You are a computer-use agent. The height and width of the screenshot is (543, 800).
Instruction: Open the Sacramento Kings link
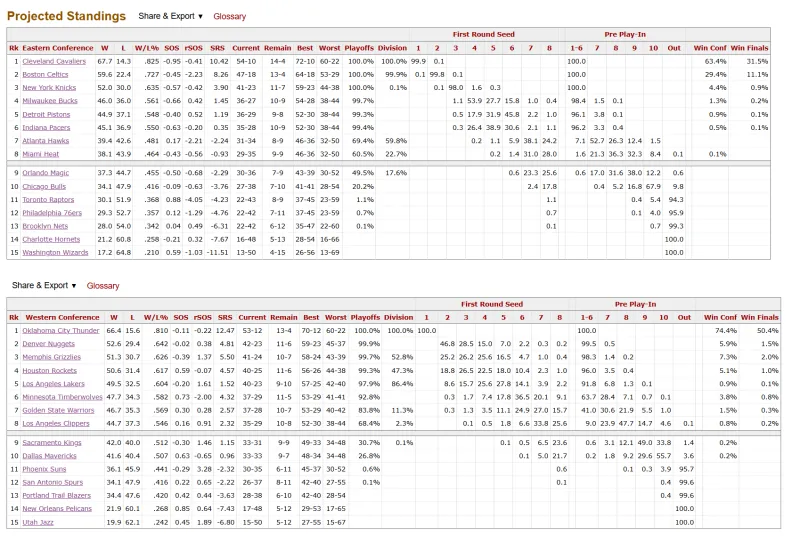click(x=52, y=443)
